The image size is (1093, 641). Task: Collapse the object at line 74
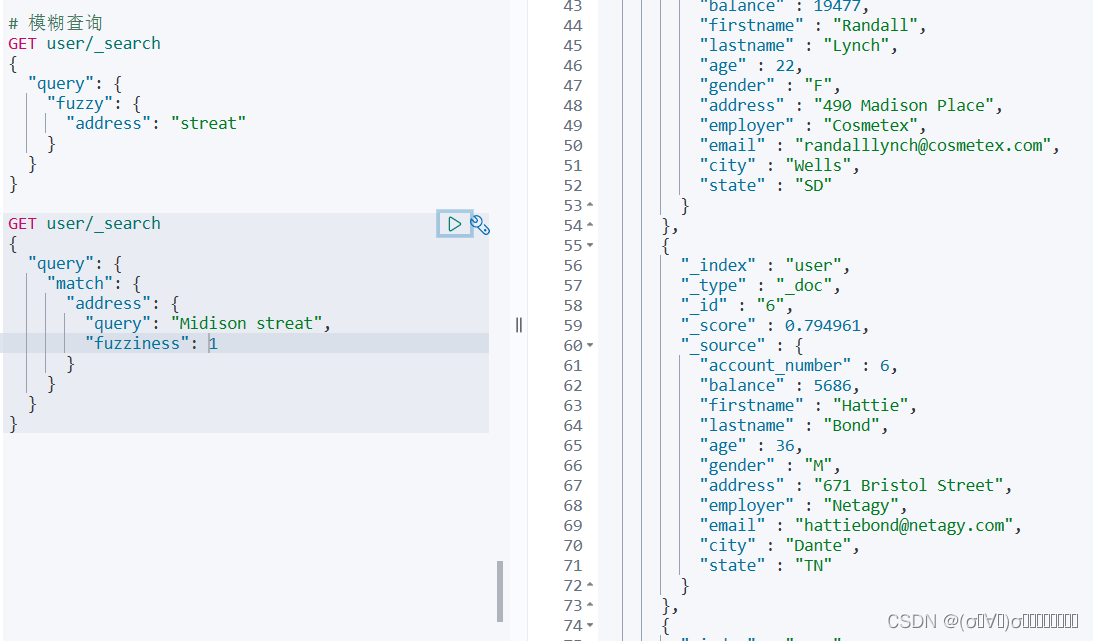[590, 626]
